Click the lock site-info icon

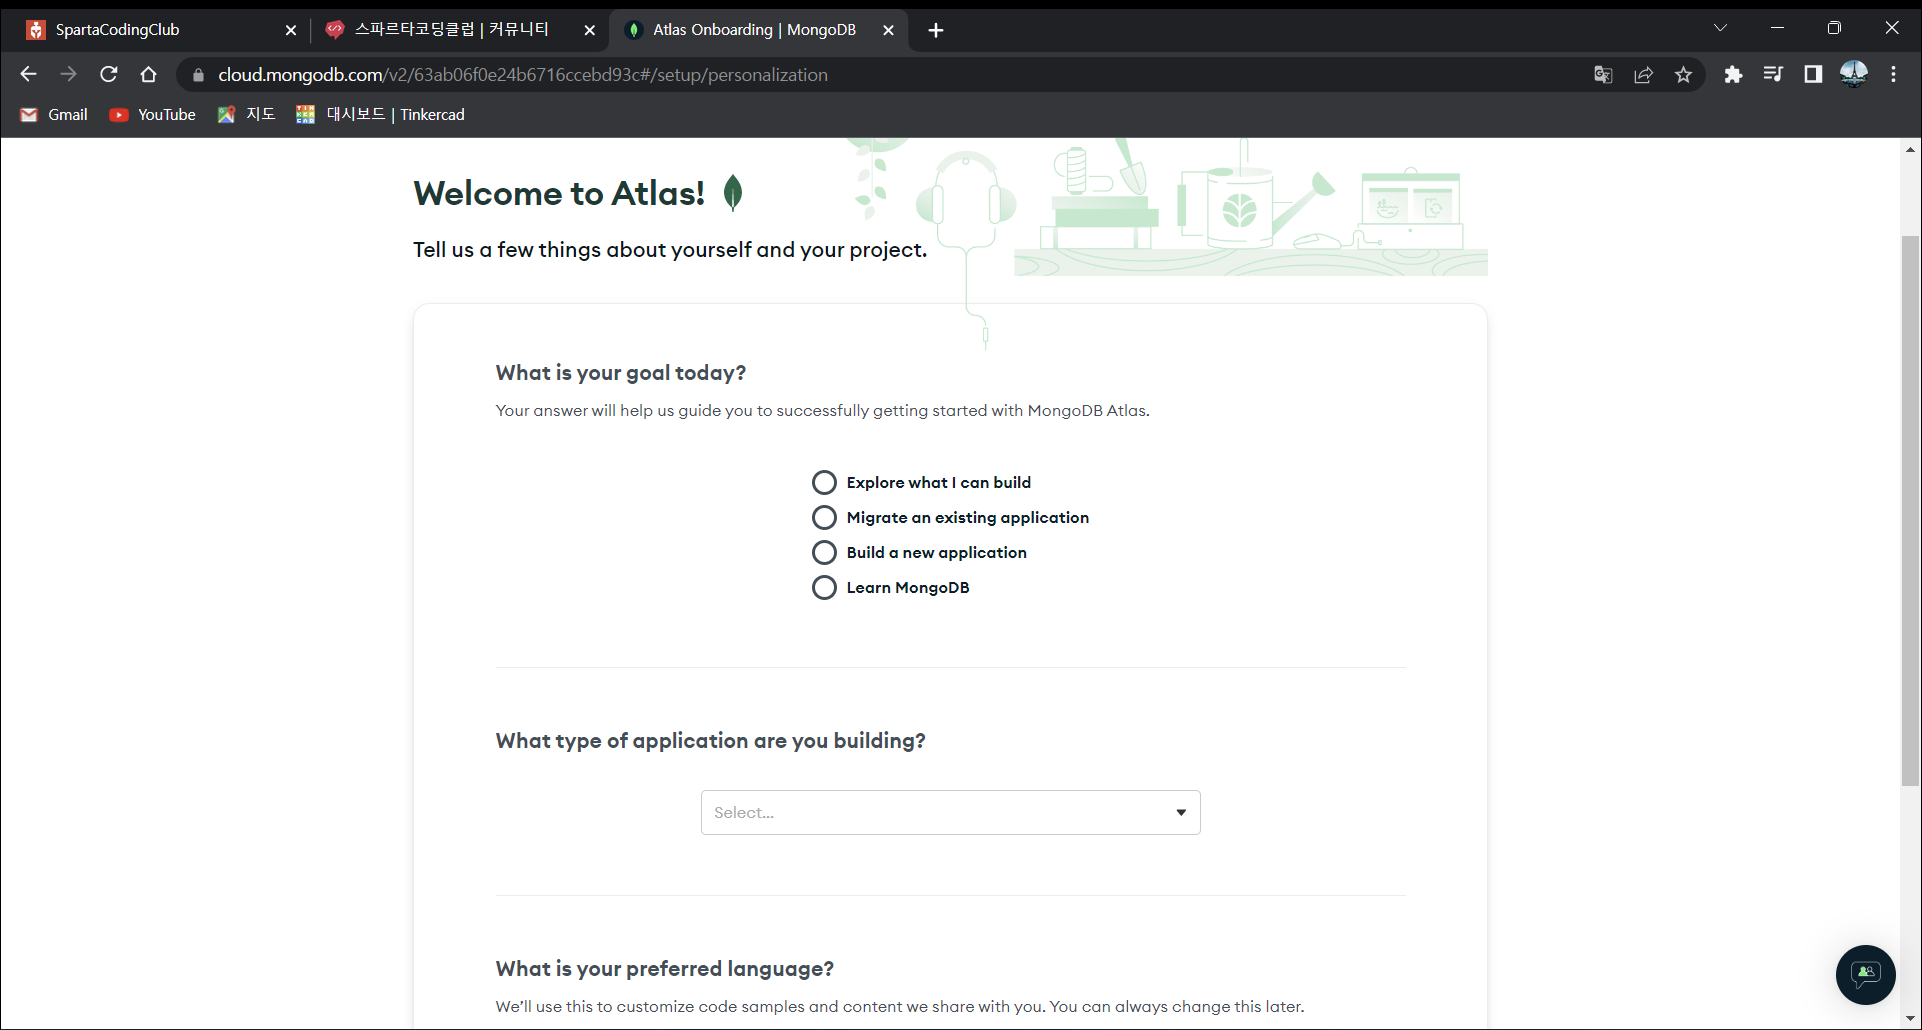tap(198, 75)
